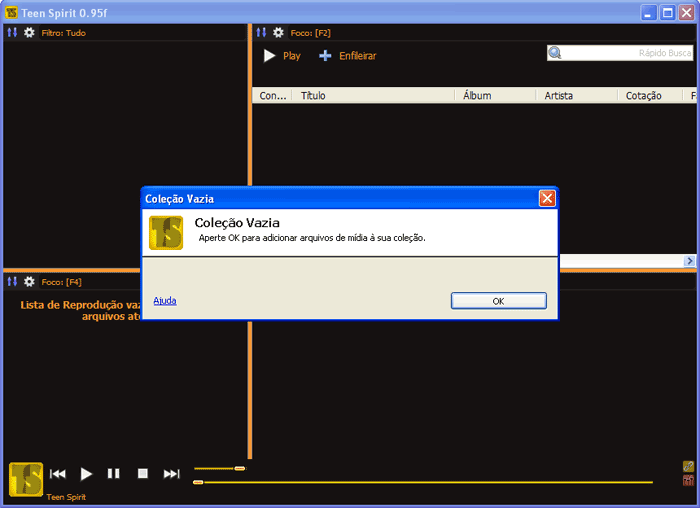700x508 pixels.
Task: Click the gear icon next to Foco: [F4]
Action: 29,282
